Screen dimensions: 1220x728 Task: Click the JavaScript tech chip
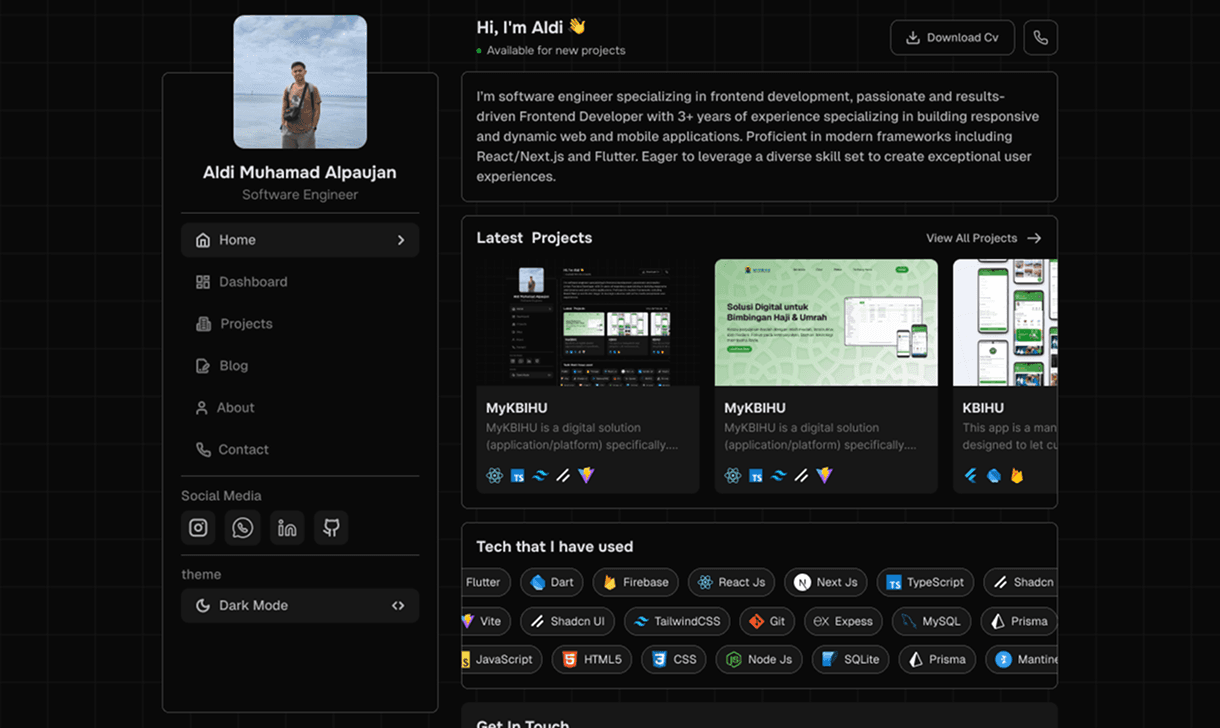pos(502,660)
